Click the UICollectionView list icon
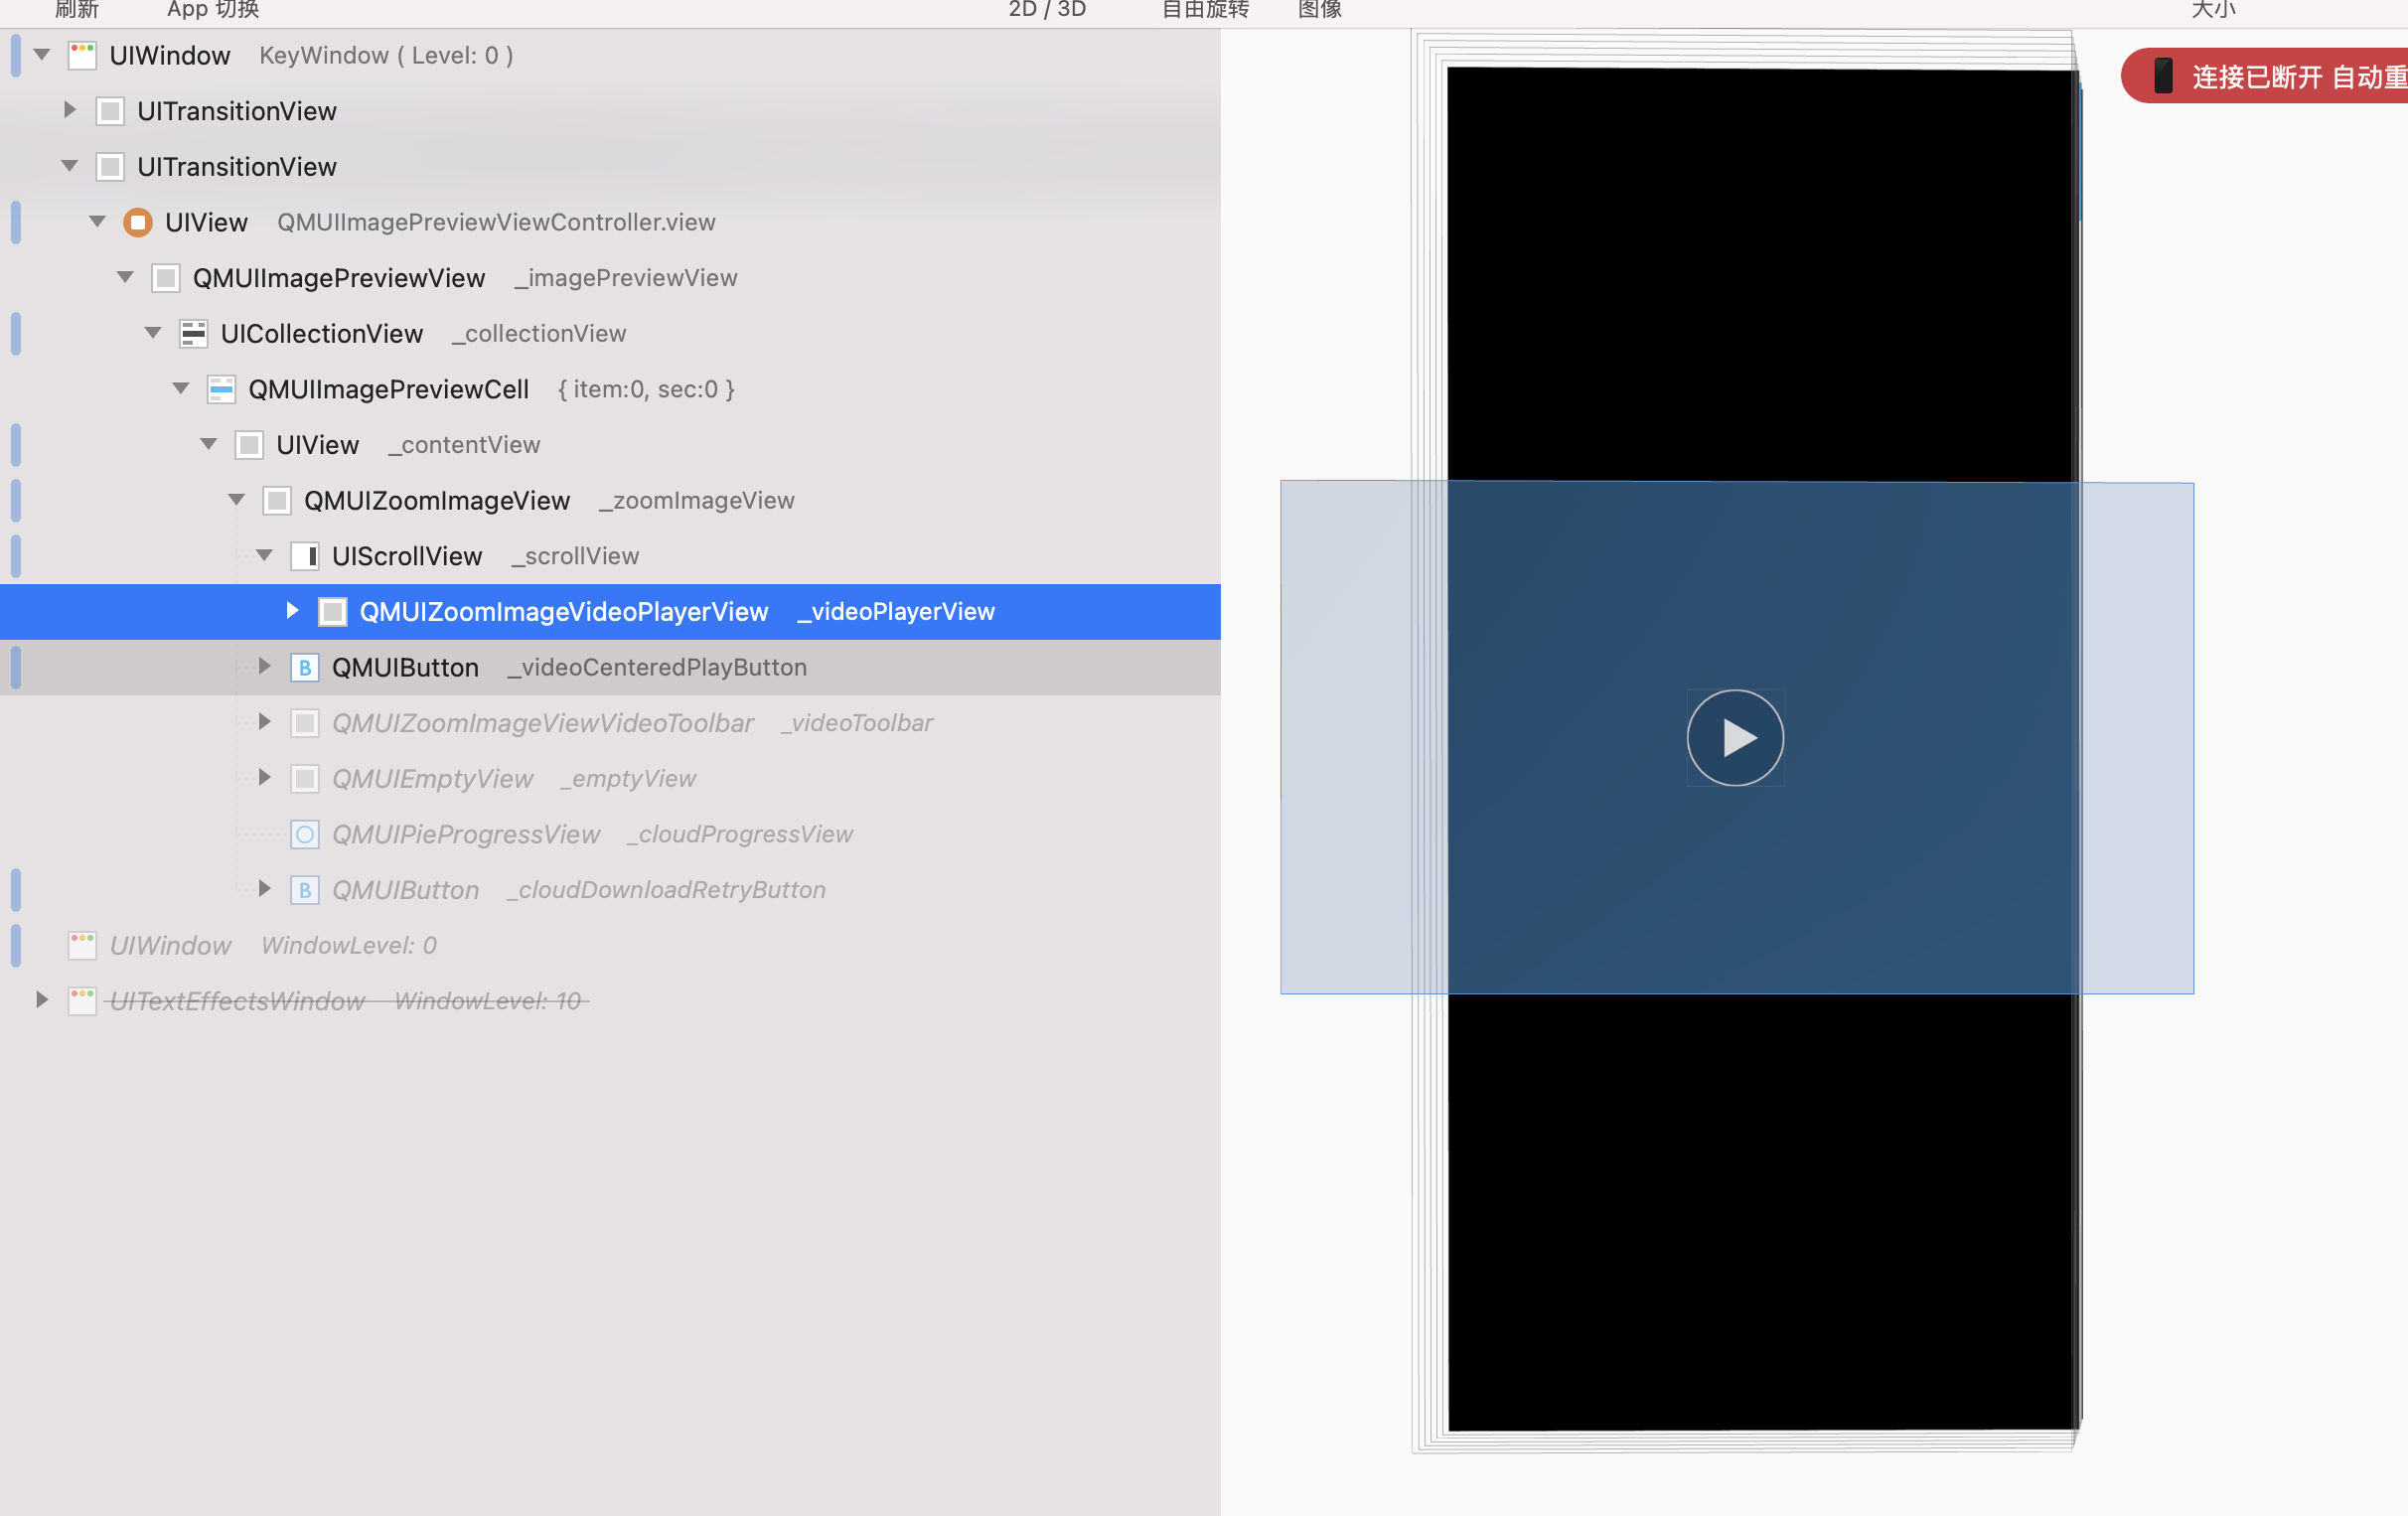The height and width of the screenshot is (1516, 2408). 194,334
